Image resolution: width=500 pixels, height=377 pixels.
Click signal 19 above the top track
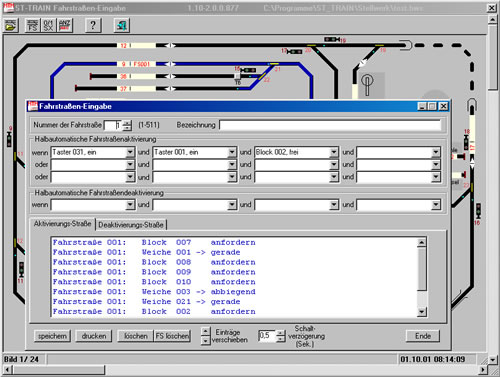pyautogui.click(x=332, y=39)
